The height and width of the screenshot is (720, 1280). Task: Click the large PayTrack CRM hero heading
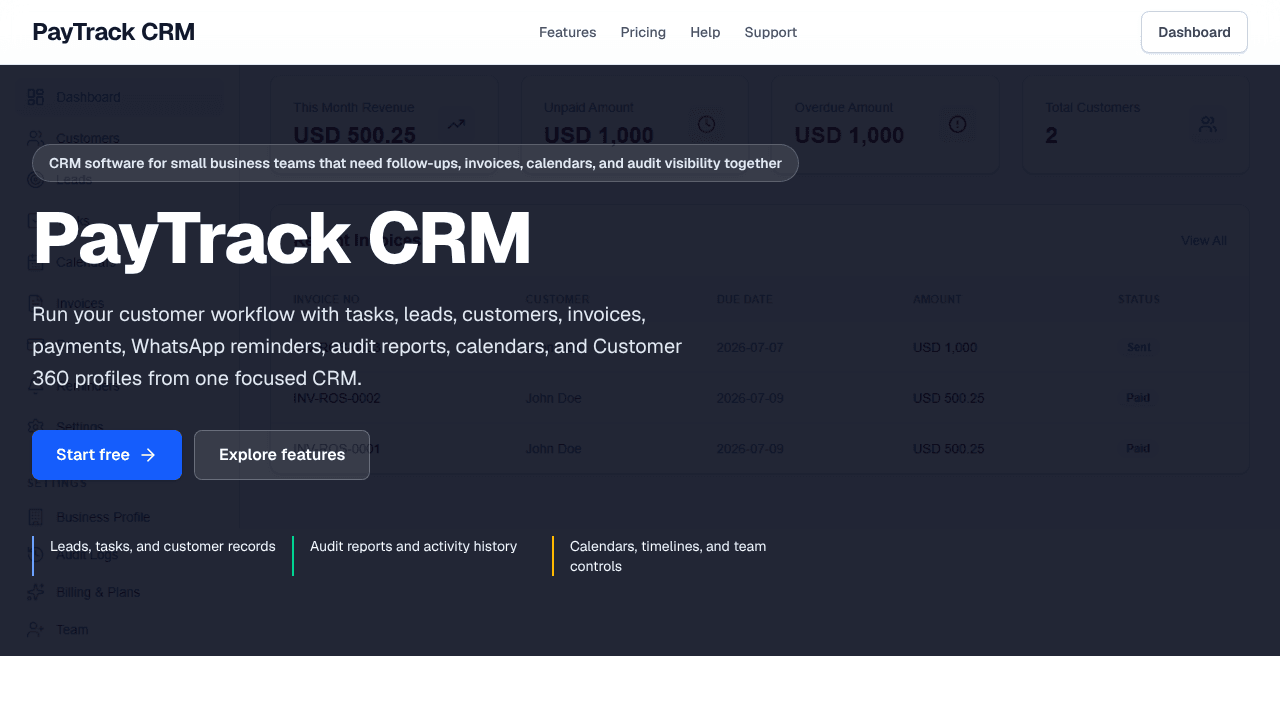click(281, 239)
